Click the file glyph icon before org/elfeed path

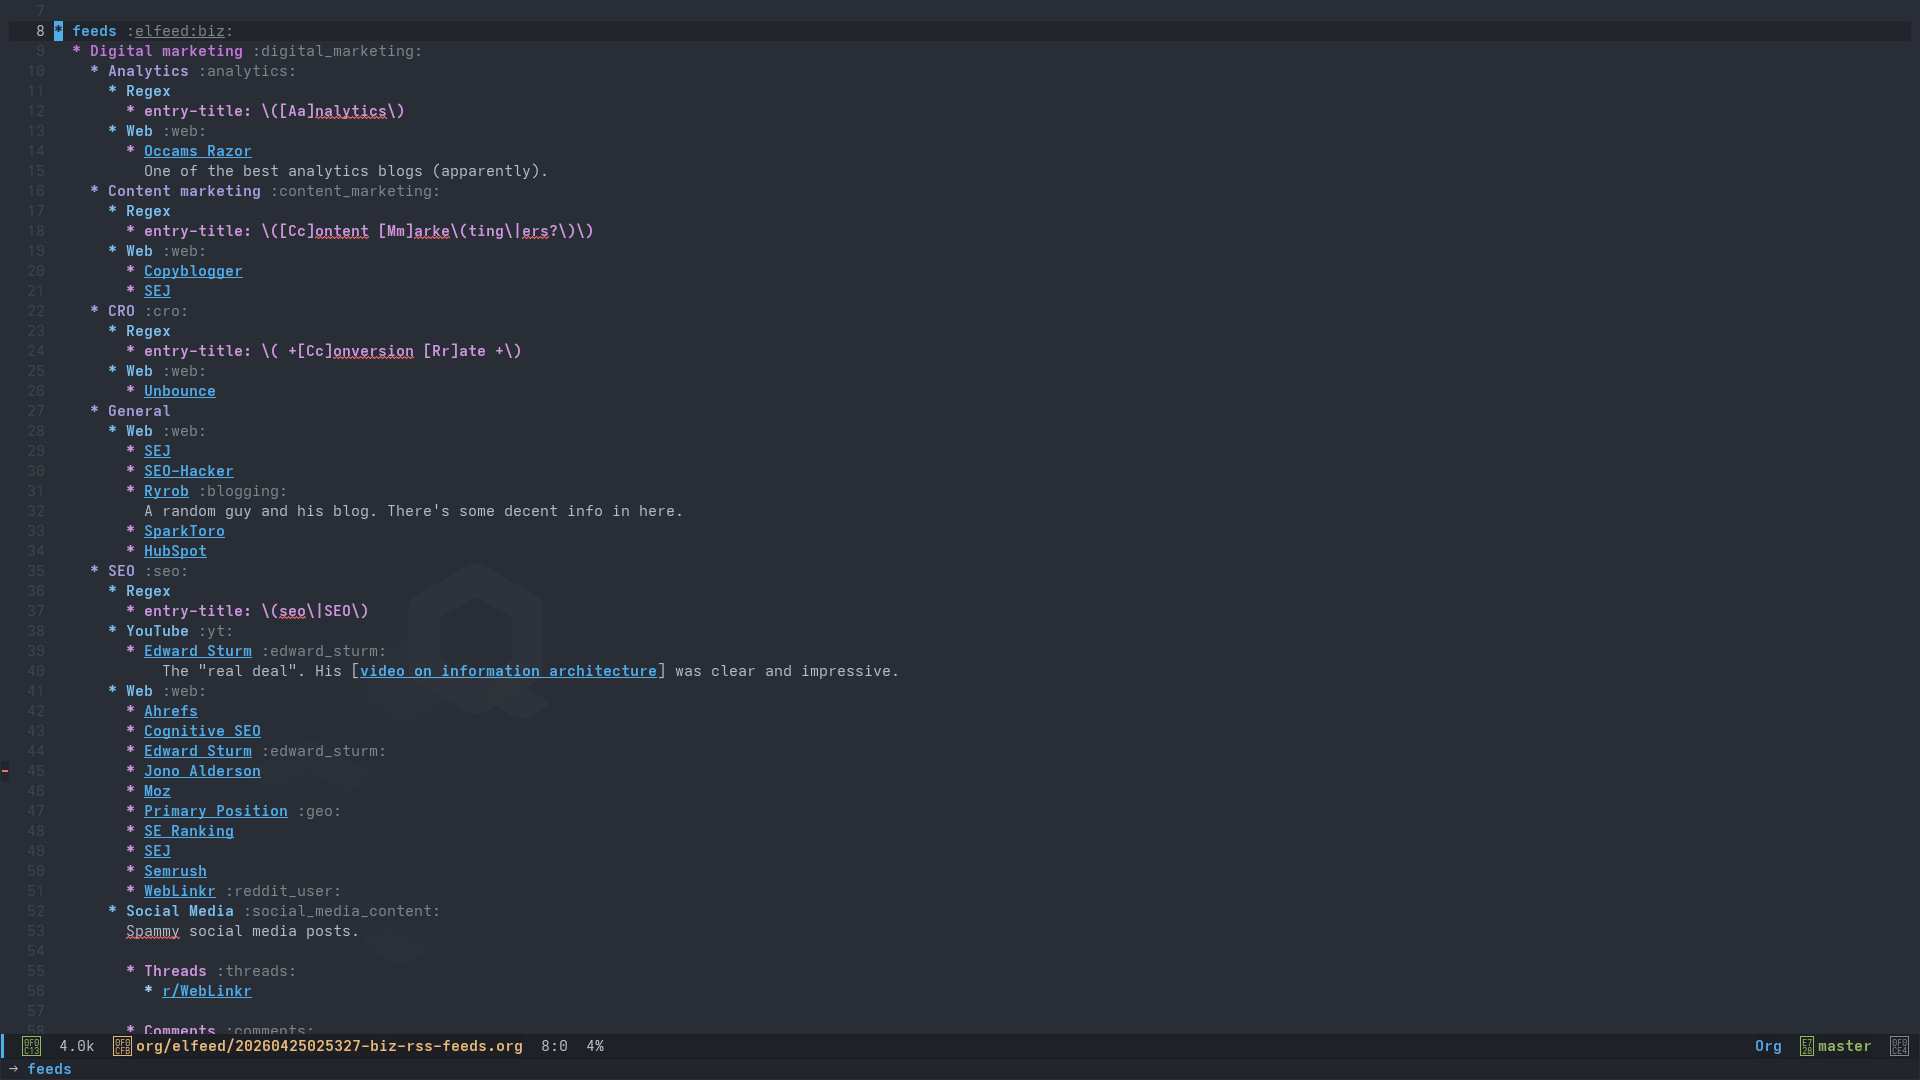122,1046
